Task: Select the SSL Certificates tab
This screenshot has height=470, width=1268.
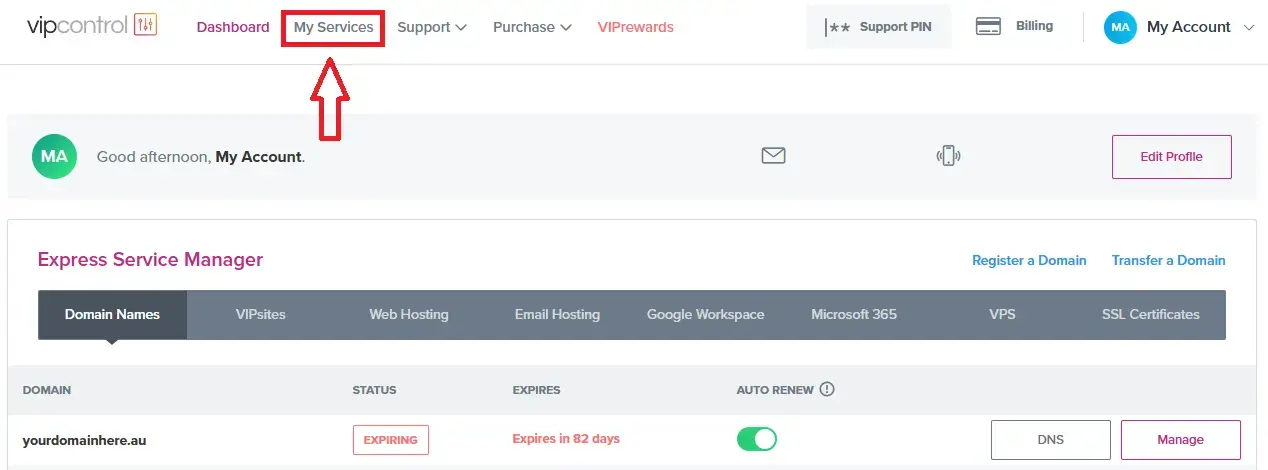Action: click(1150, 314)
